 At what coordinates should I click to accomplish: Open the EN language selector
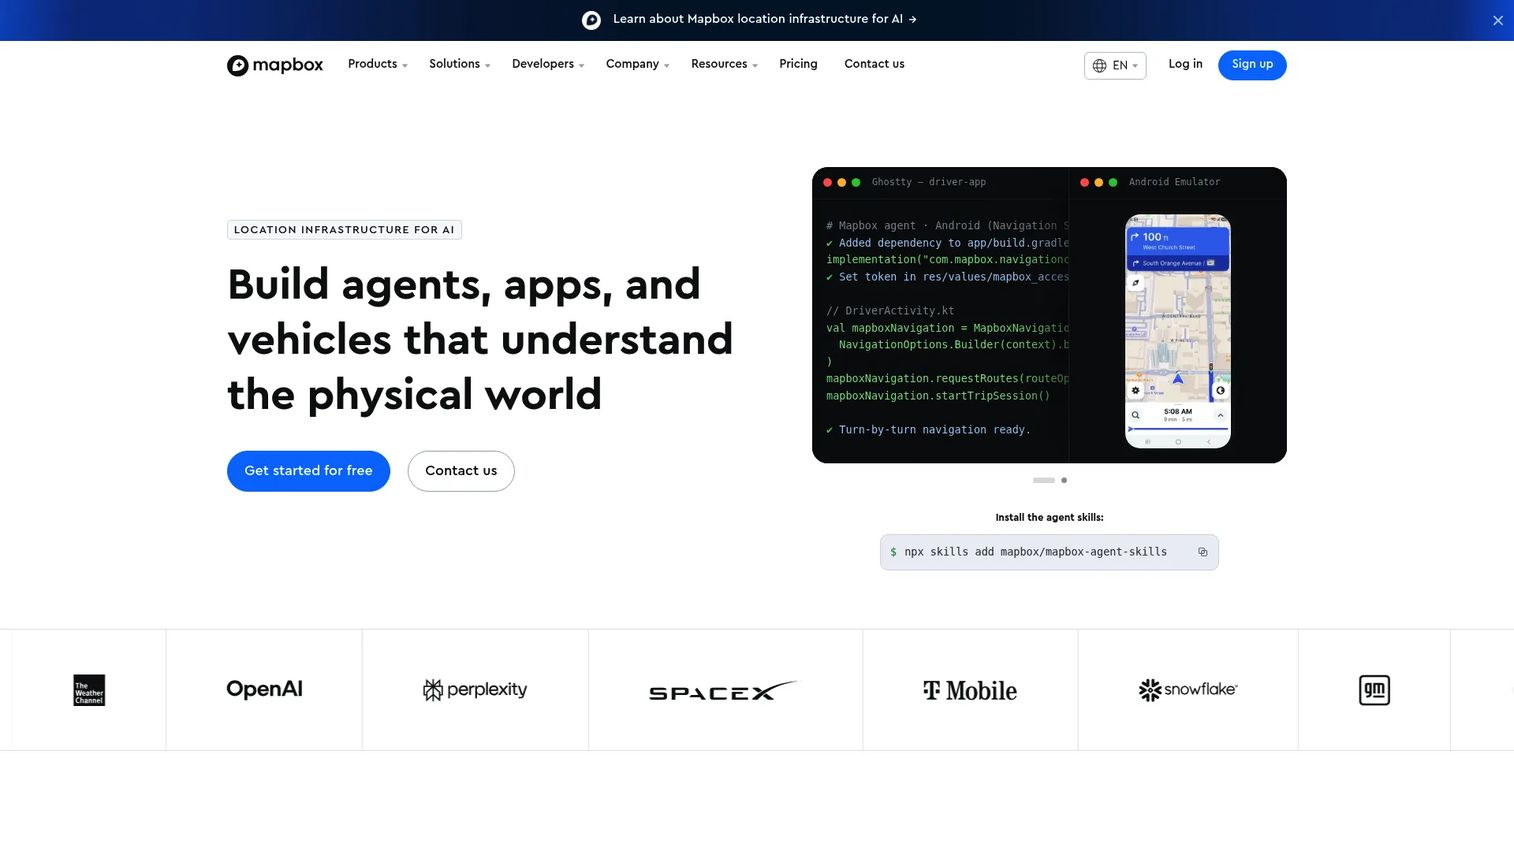[x=1115, y=65]
